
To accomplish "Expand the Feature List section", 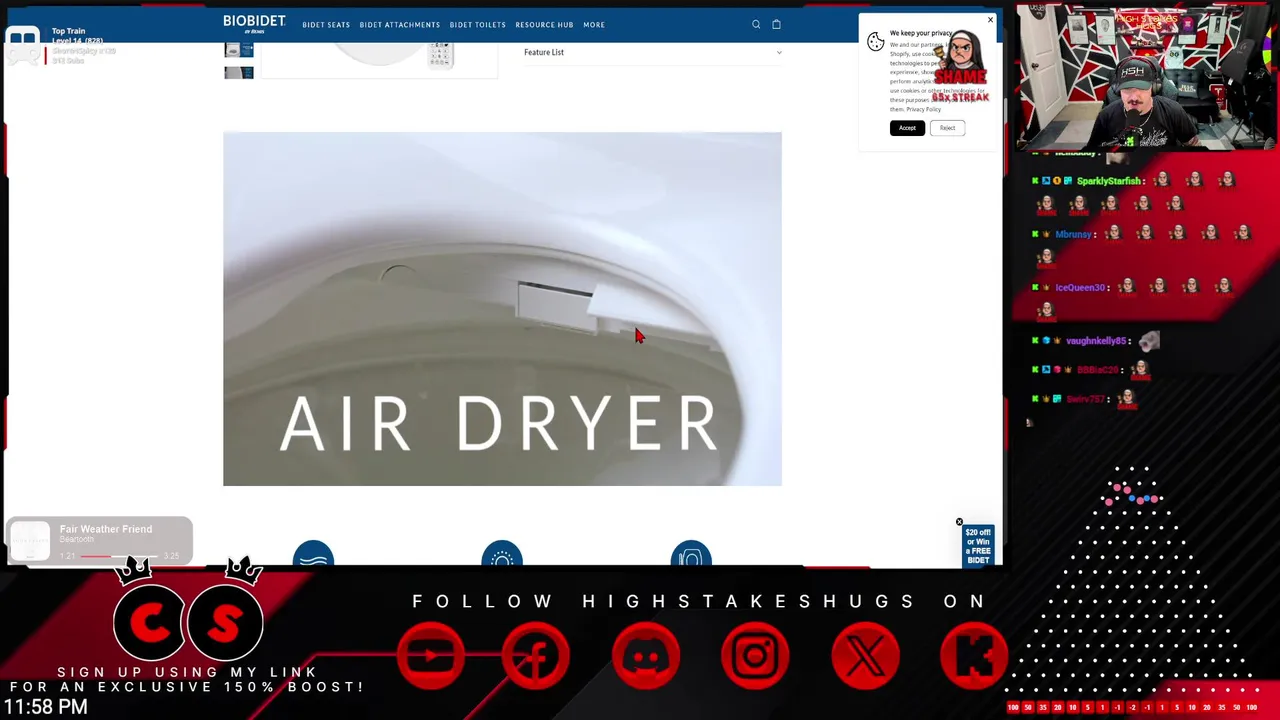I will point(652,52).
